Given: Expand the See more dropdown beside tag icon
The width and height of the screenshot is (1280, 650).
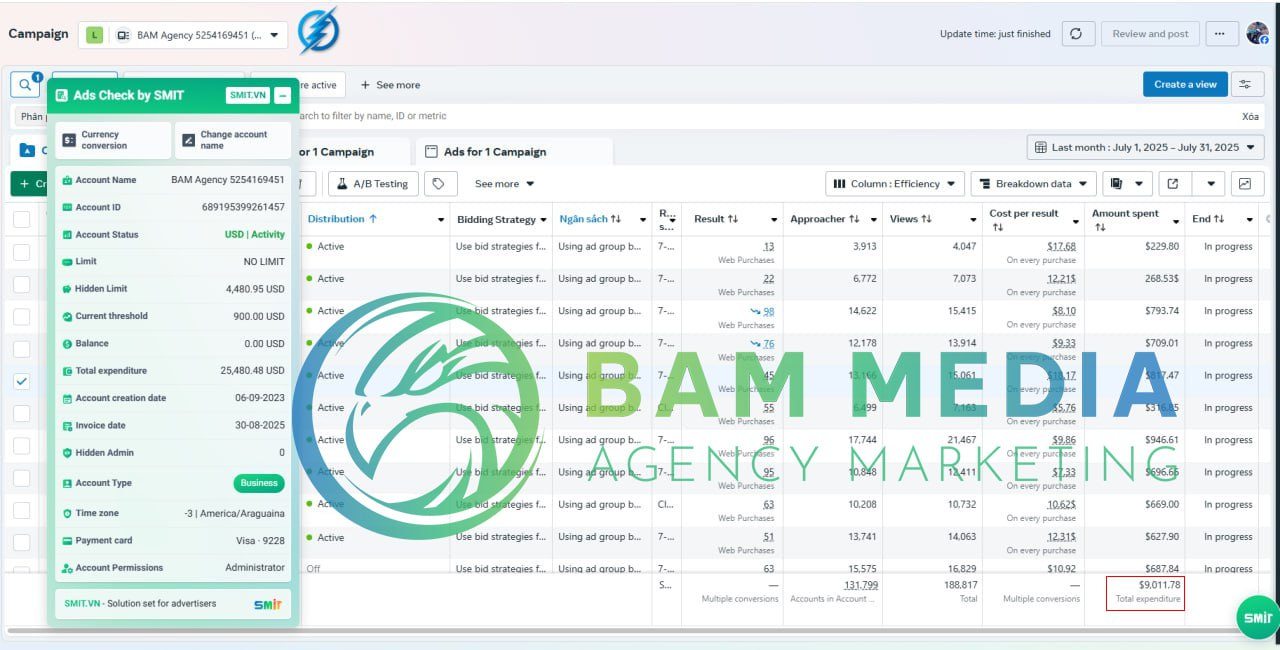Looking at the screenshot, I should tap(504, 184).
